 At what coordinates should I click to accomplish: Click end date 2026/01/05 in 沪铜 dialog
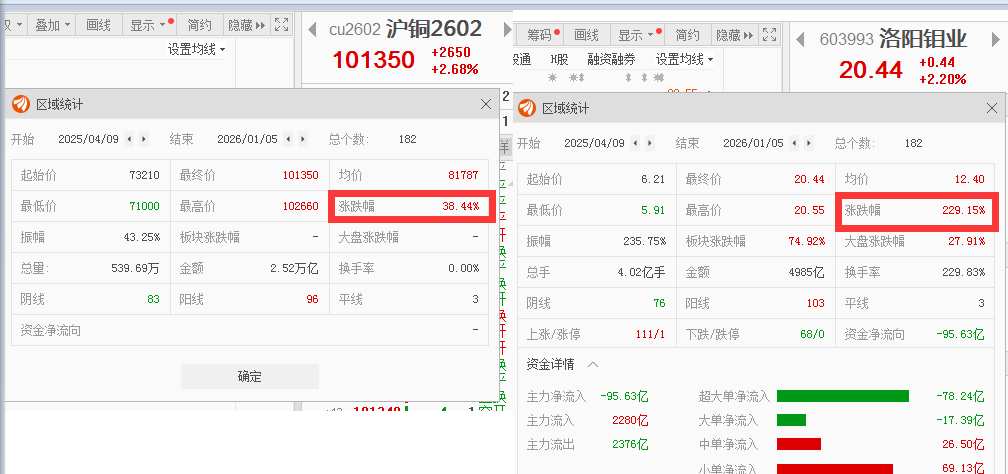[x=247, y=139]
